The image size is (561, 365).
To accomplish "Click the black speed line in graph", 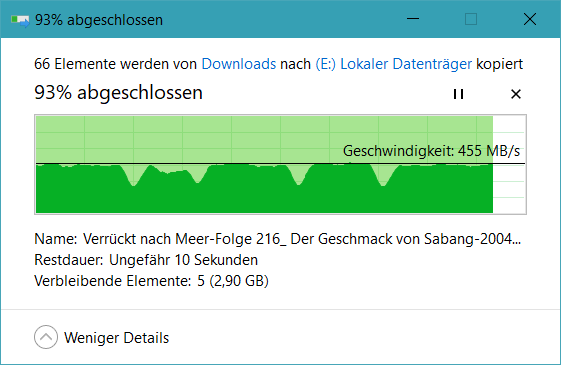I will point(280,164).
